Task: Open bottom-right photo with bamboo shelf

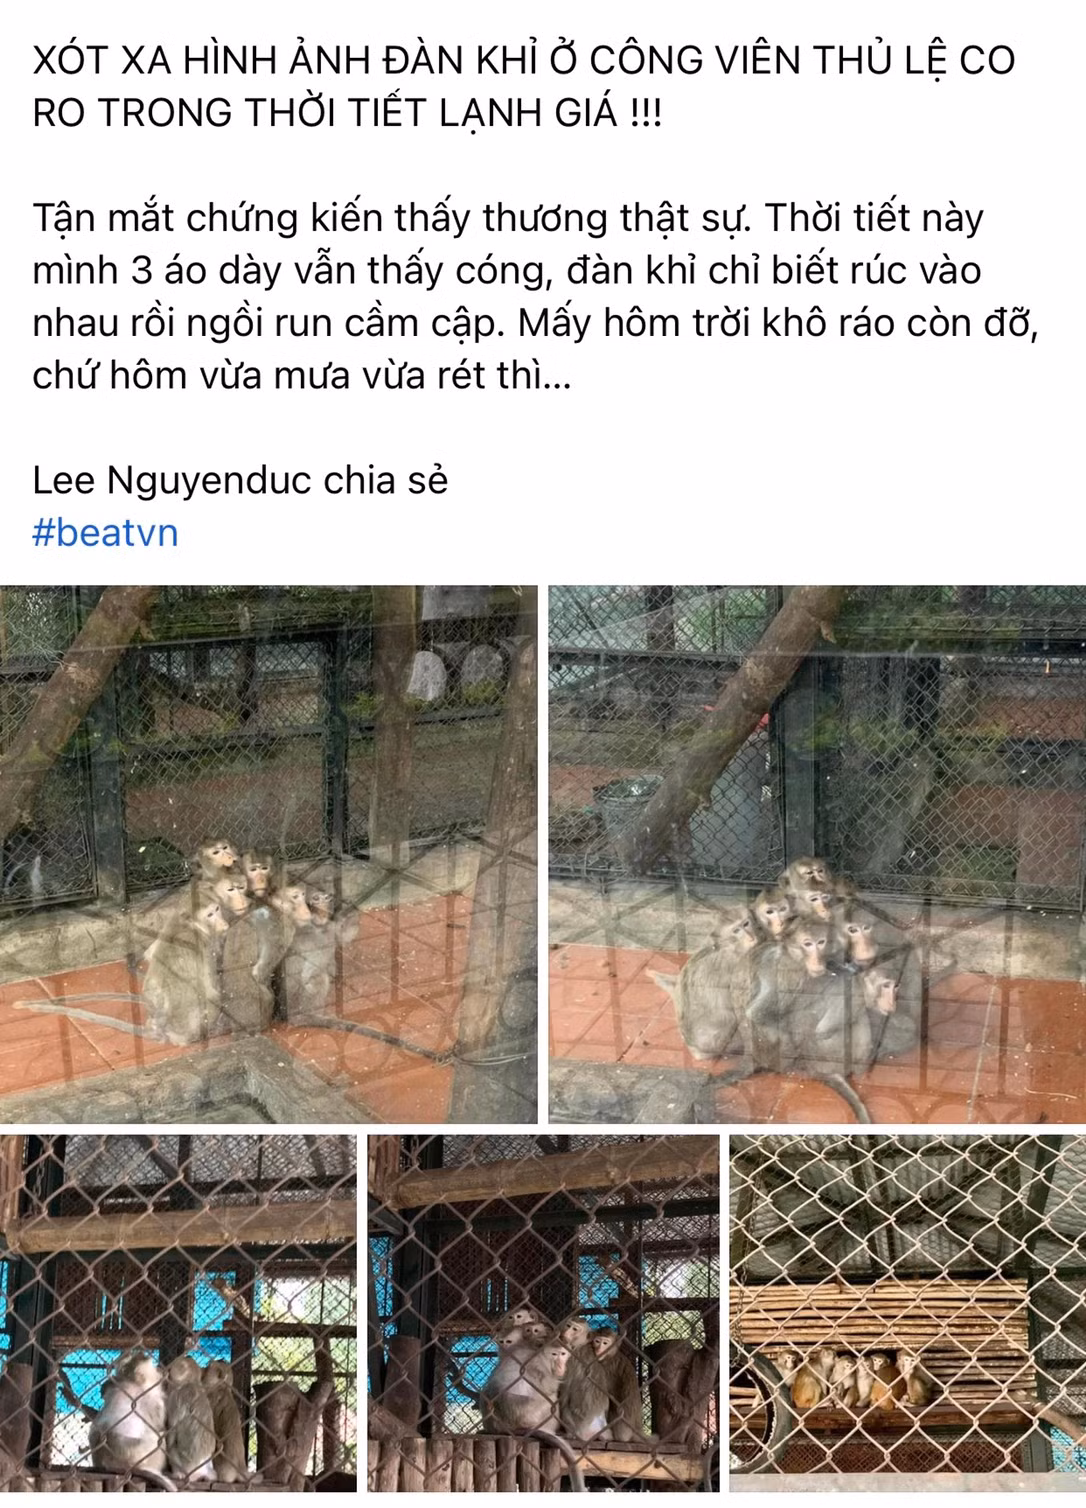Action: (908, 1313)
